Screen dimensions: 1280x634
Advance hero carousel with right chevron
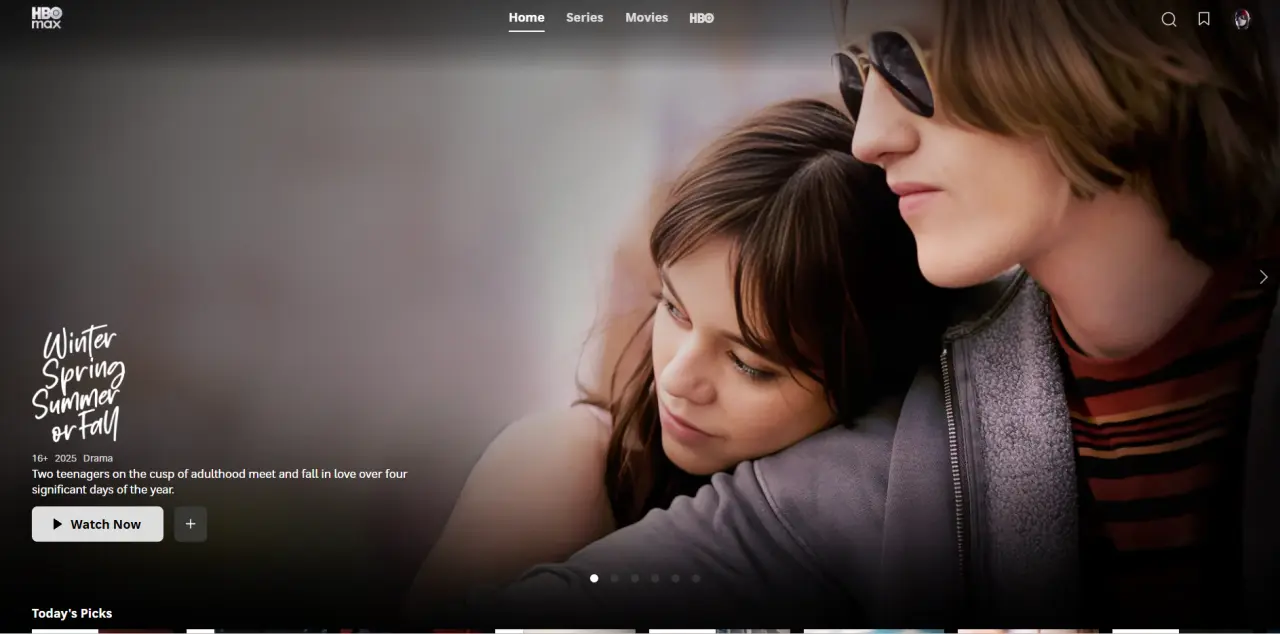[1263, 277]
